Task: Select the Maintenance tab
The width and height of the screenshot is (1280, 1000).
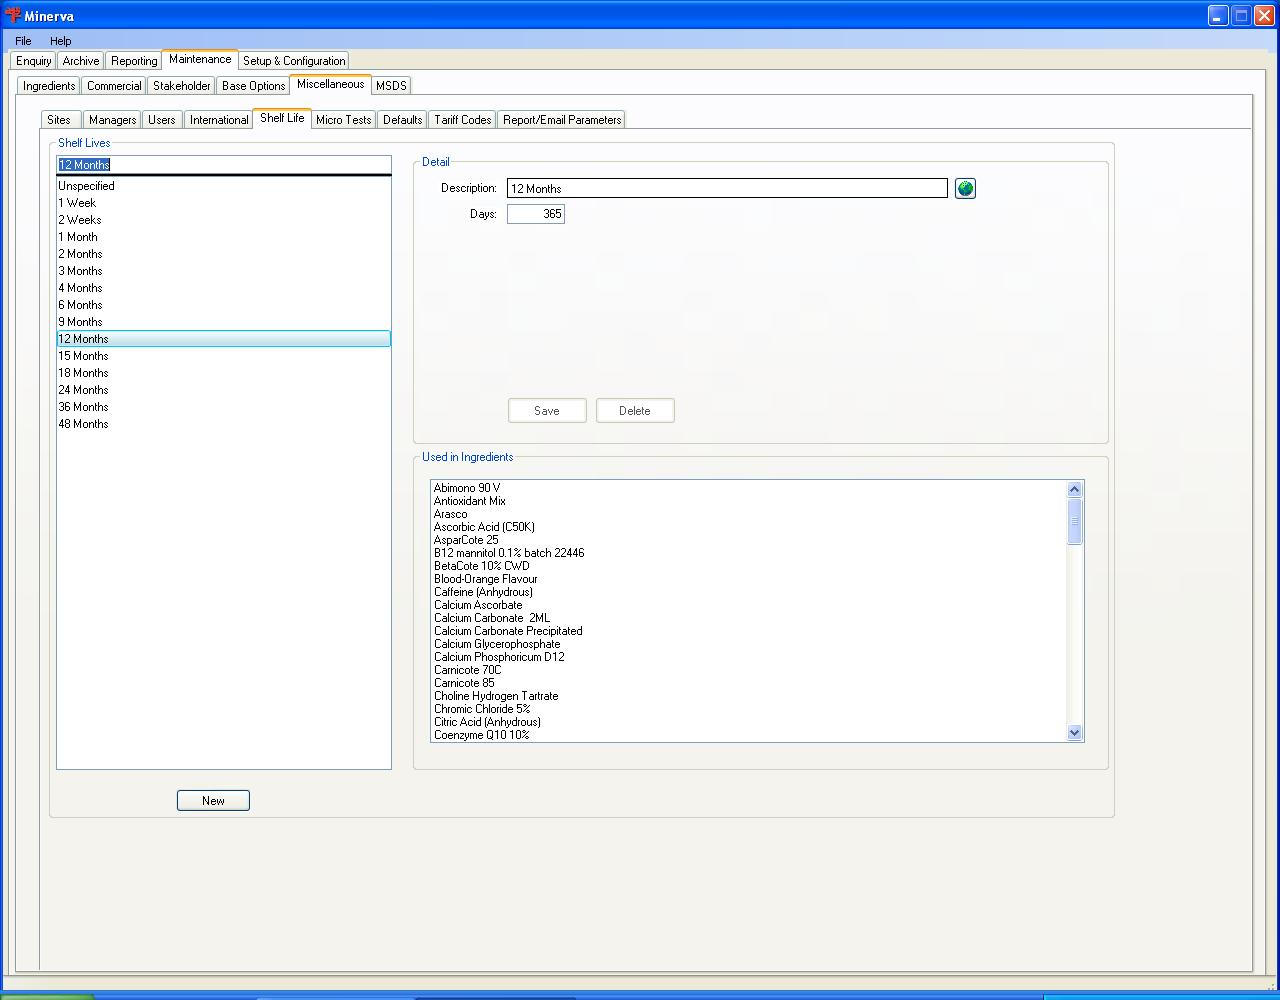Action: tap(200, 60)
